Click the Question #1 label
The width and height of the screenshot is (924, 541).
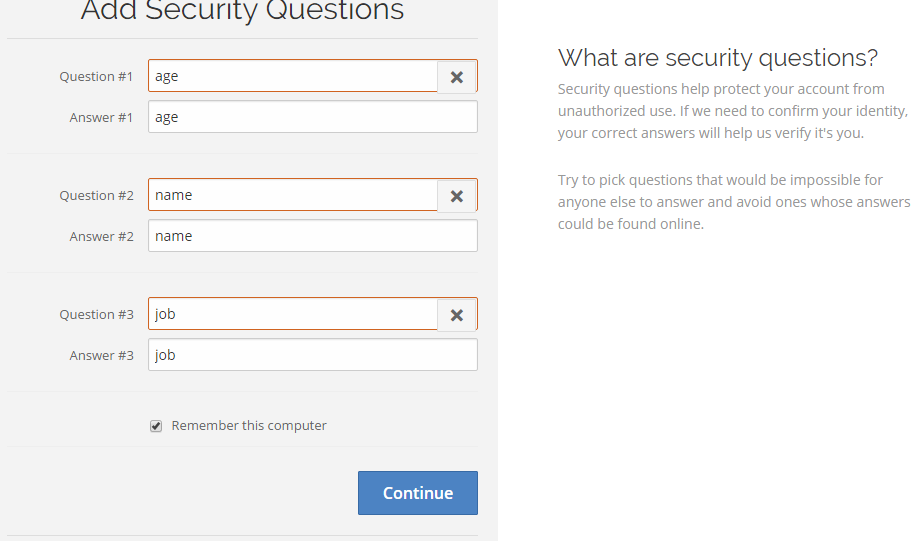click(x=96, y=77)
